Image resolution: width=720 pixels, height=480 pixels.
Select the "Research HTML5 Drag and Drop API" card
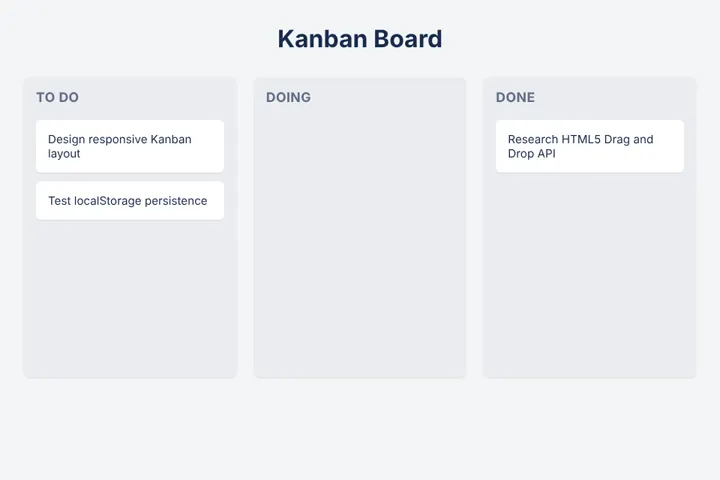coord(590,147)
